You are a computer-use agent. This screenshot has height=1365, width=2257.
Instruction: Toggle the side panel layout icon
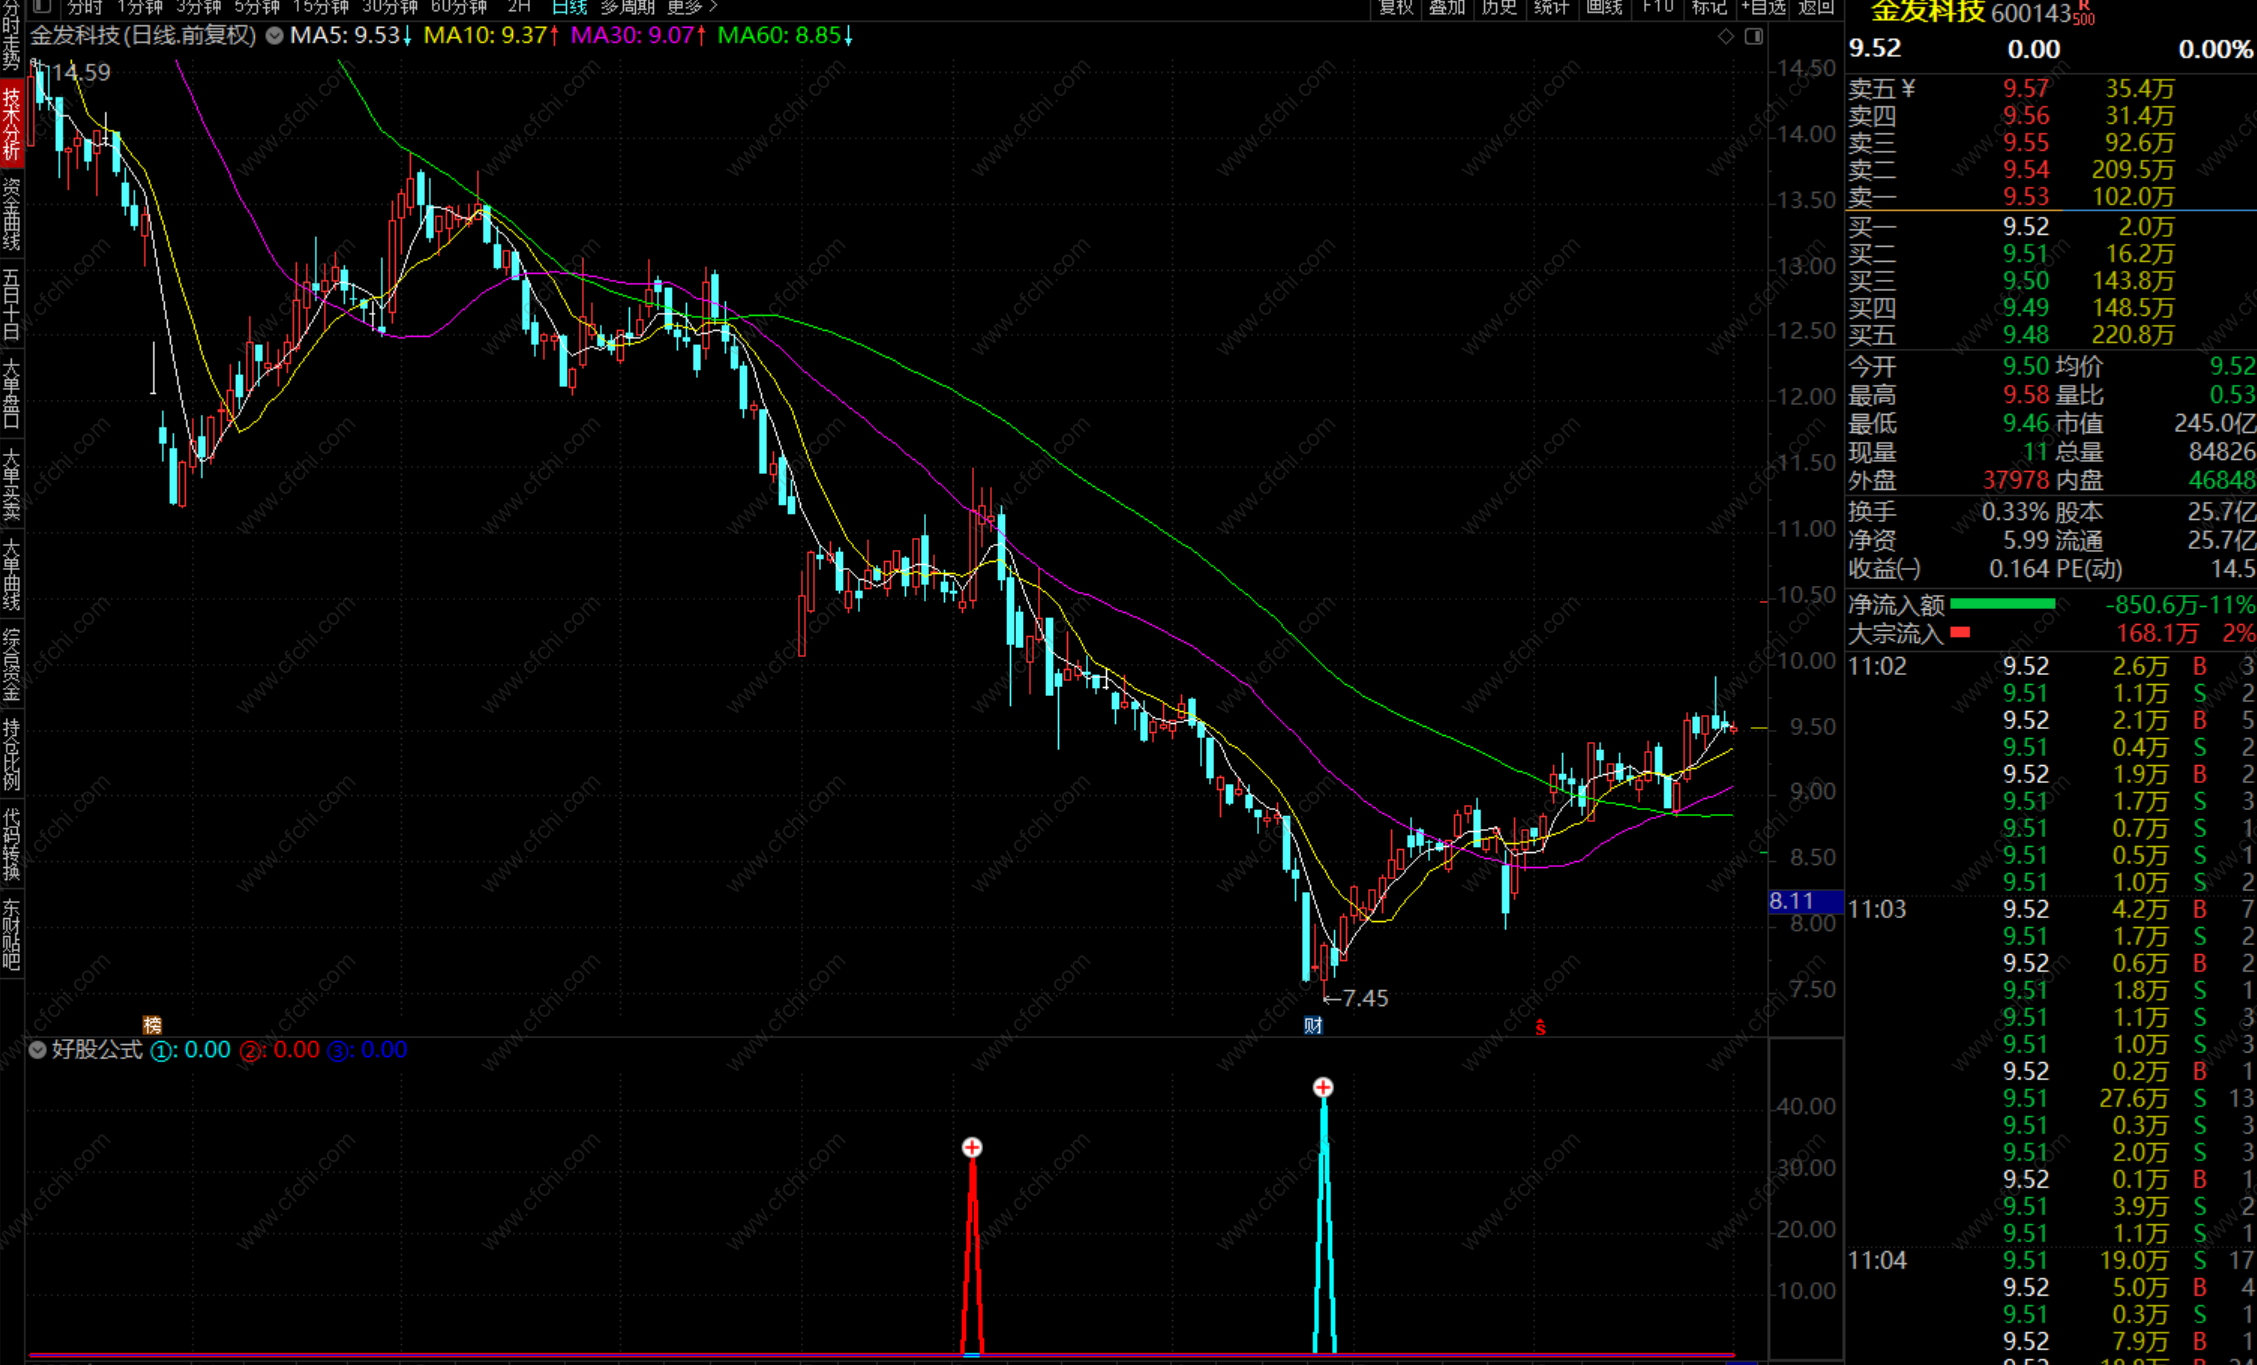tap(1754, 36)
